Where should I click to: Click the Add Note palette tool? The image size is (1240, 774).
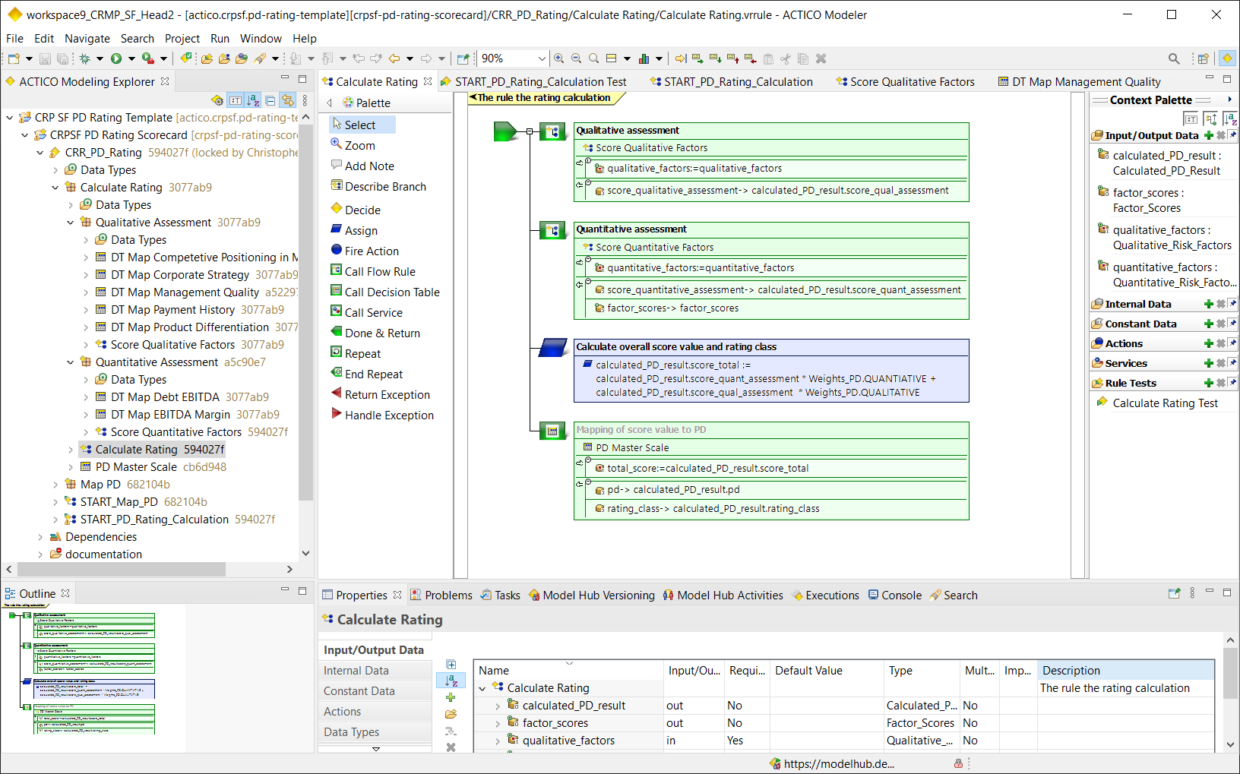pyautogui.click(x=369, y=166)
